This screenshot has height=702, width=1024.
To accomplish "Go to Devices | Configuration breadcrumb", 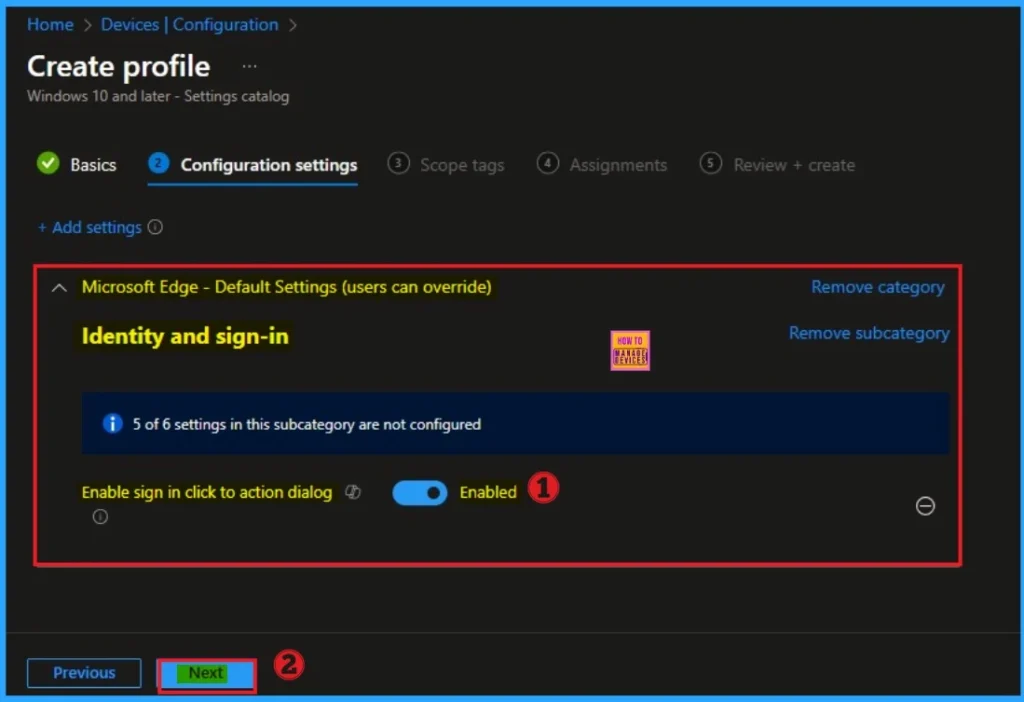I will click(189, 25).
